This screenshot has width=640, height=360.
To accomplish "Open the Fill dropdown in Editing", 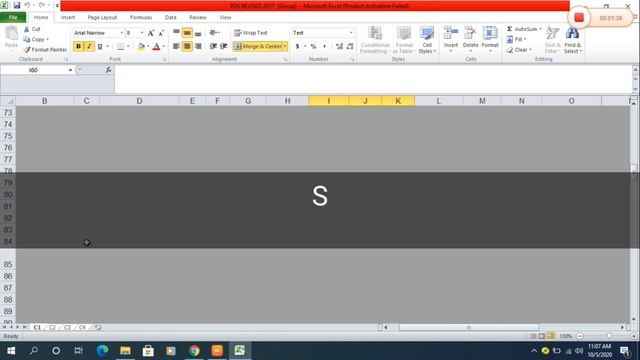I will (x=516, y=39).
